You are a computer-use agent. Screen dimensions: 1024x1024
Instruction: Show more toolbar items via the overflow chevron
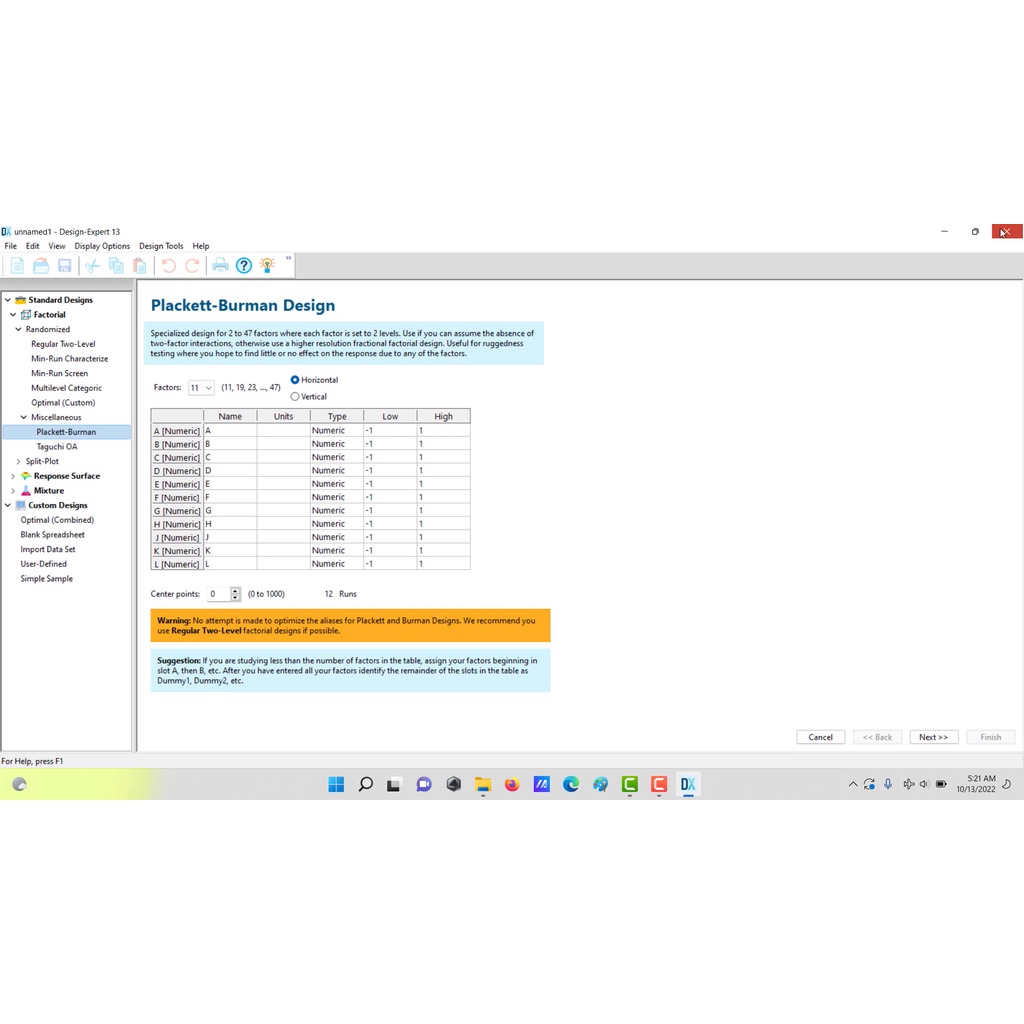click(289, 258)
